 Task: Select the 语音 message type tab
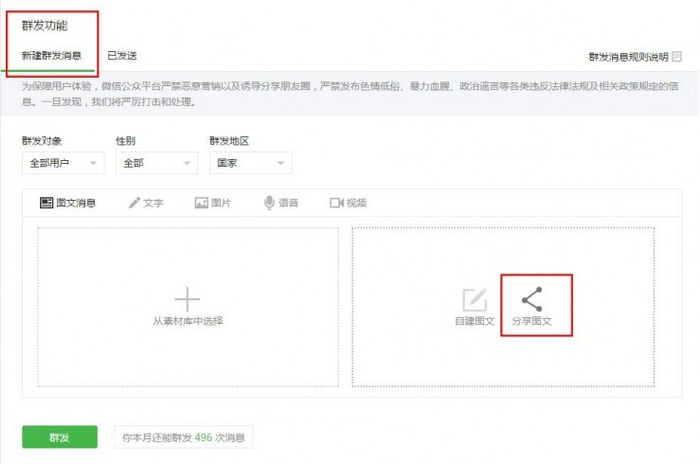point(281,203)
